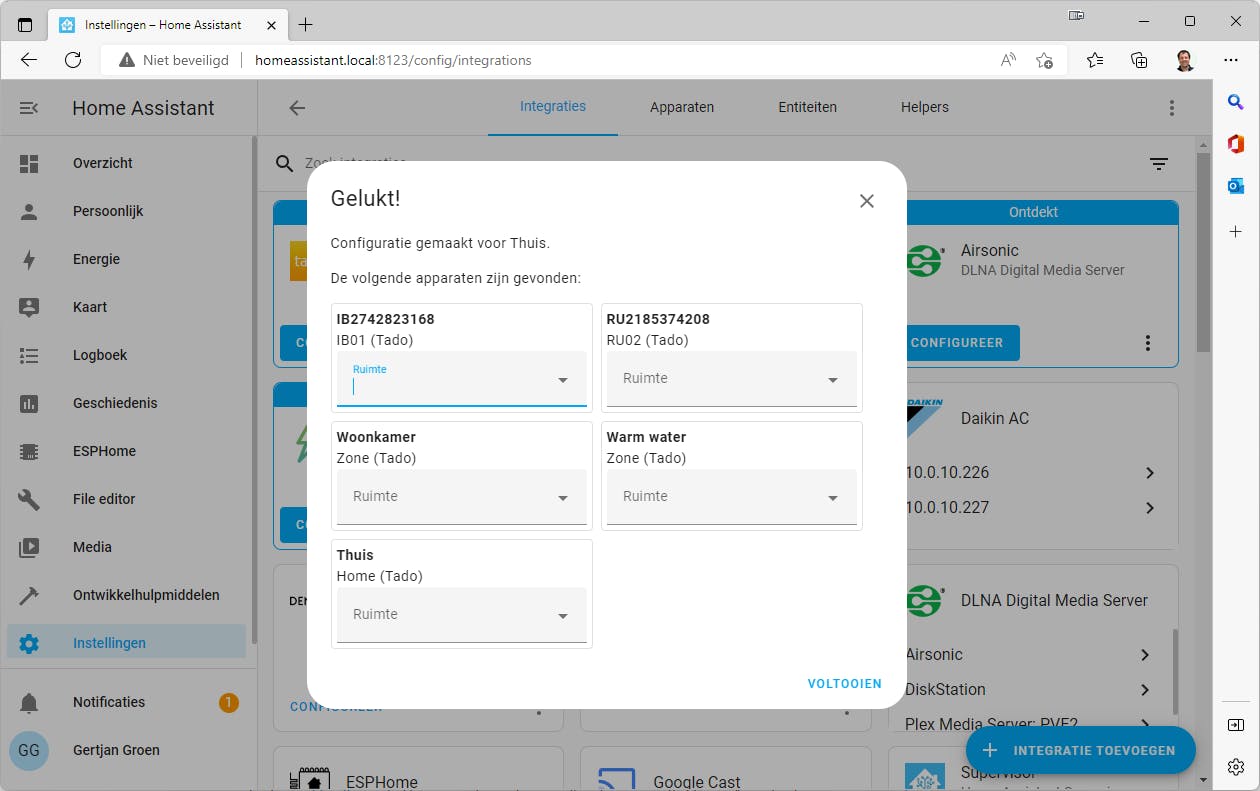The width and height of the screenshot is (1260, 791).
Task: Open Edge sidebar settings gear
Action: tap(1236, 767)
